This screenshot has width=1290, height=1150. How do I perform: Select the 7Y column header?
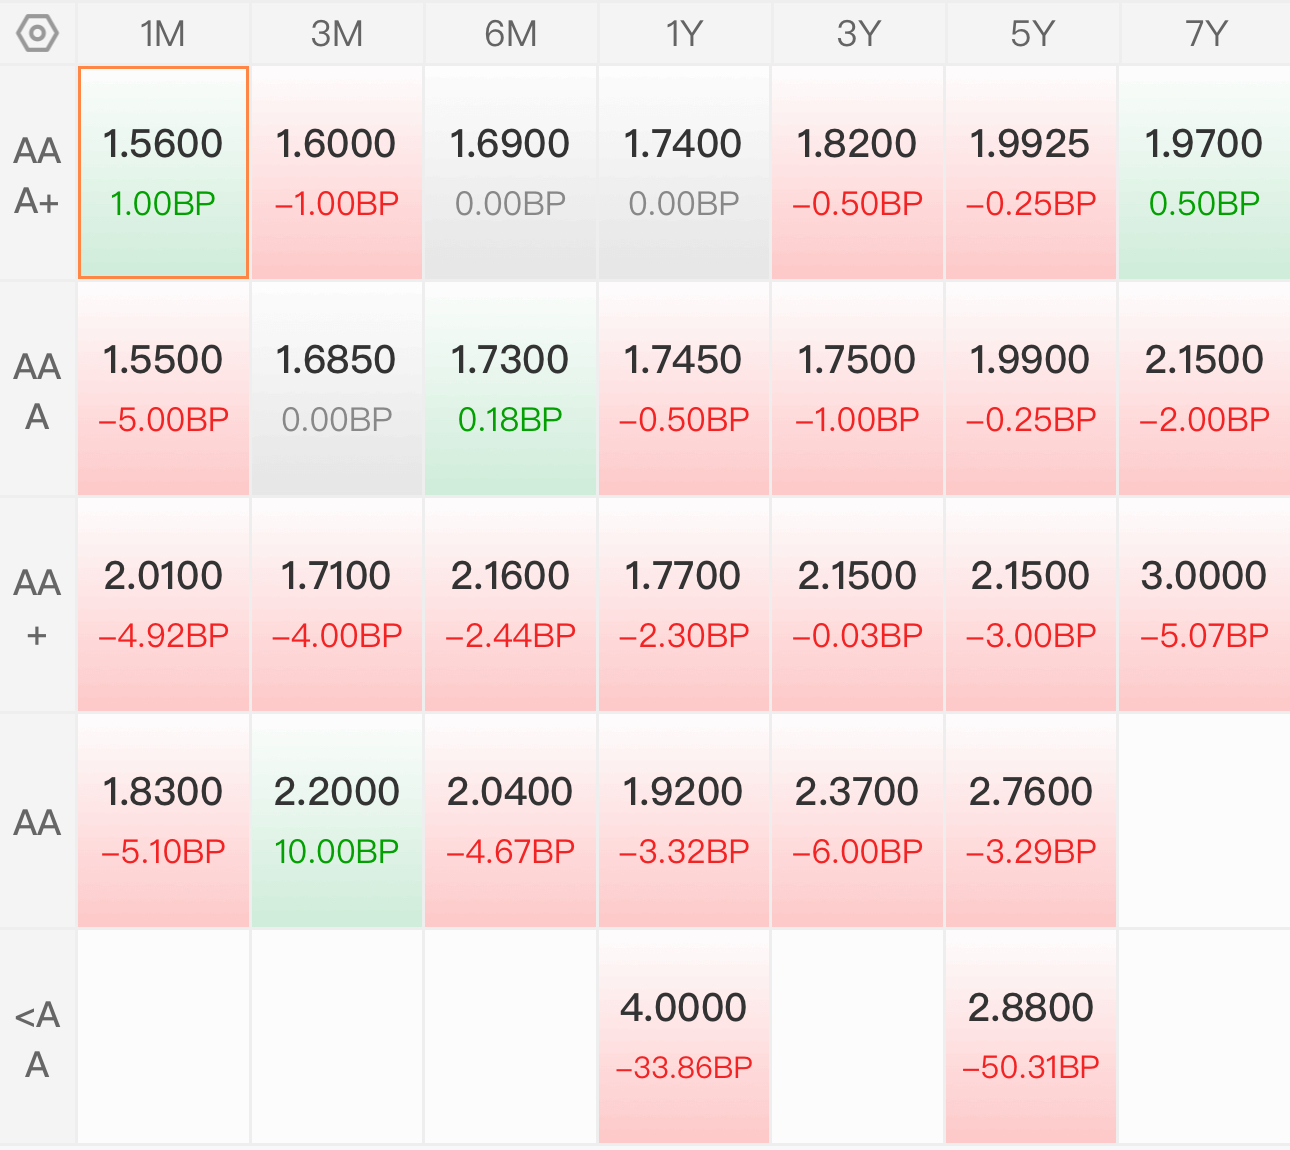tap(1205, 34)
